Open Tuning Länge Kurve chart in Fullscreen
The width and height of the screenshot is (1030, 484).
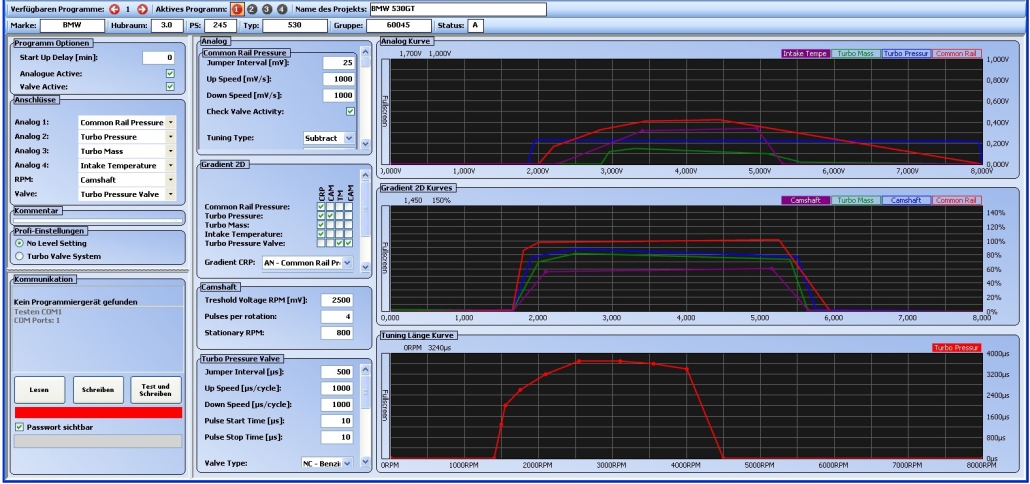tap(385, 406)
